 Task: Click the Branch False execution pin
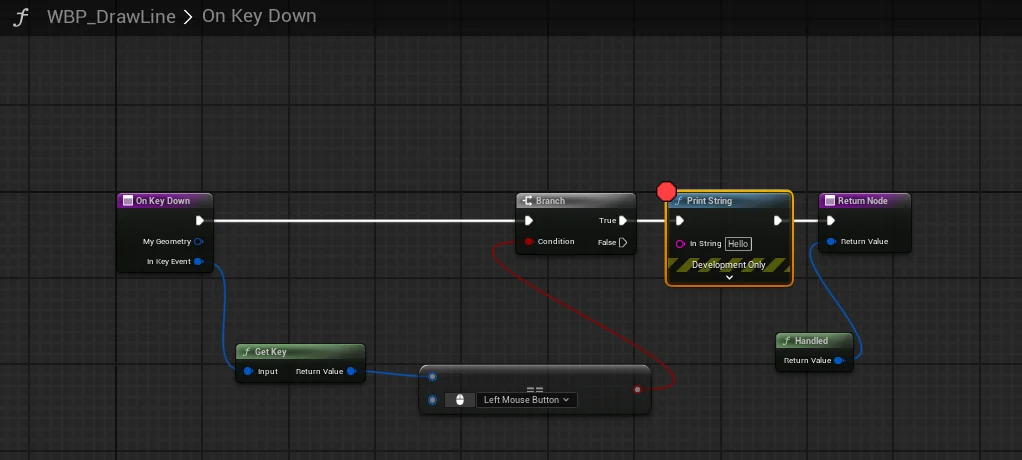(623, 242)
